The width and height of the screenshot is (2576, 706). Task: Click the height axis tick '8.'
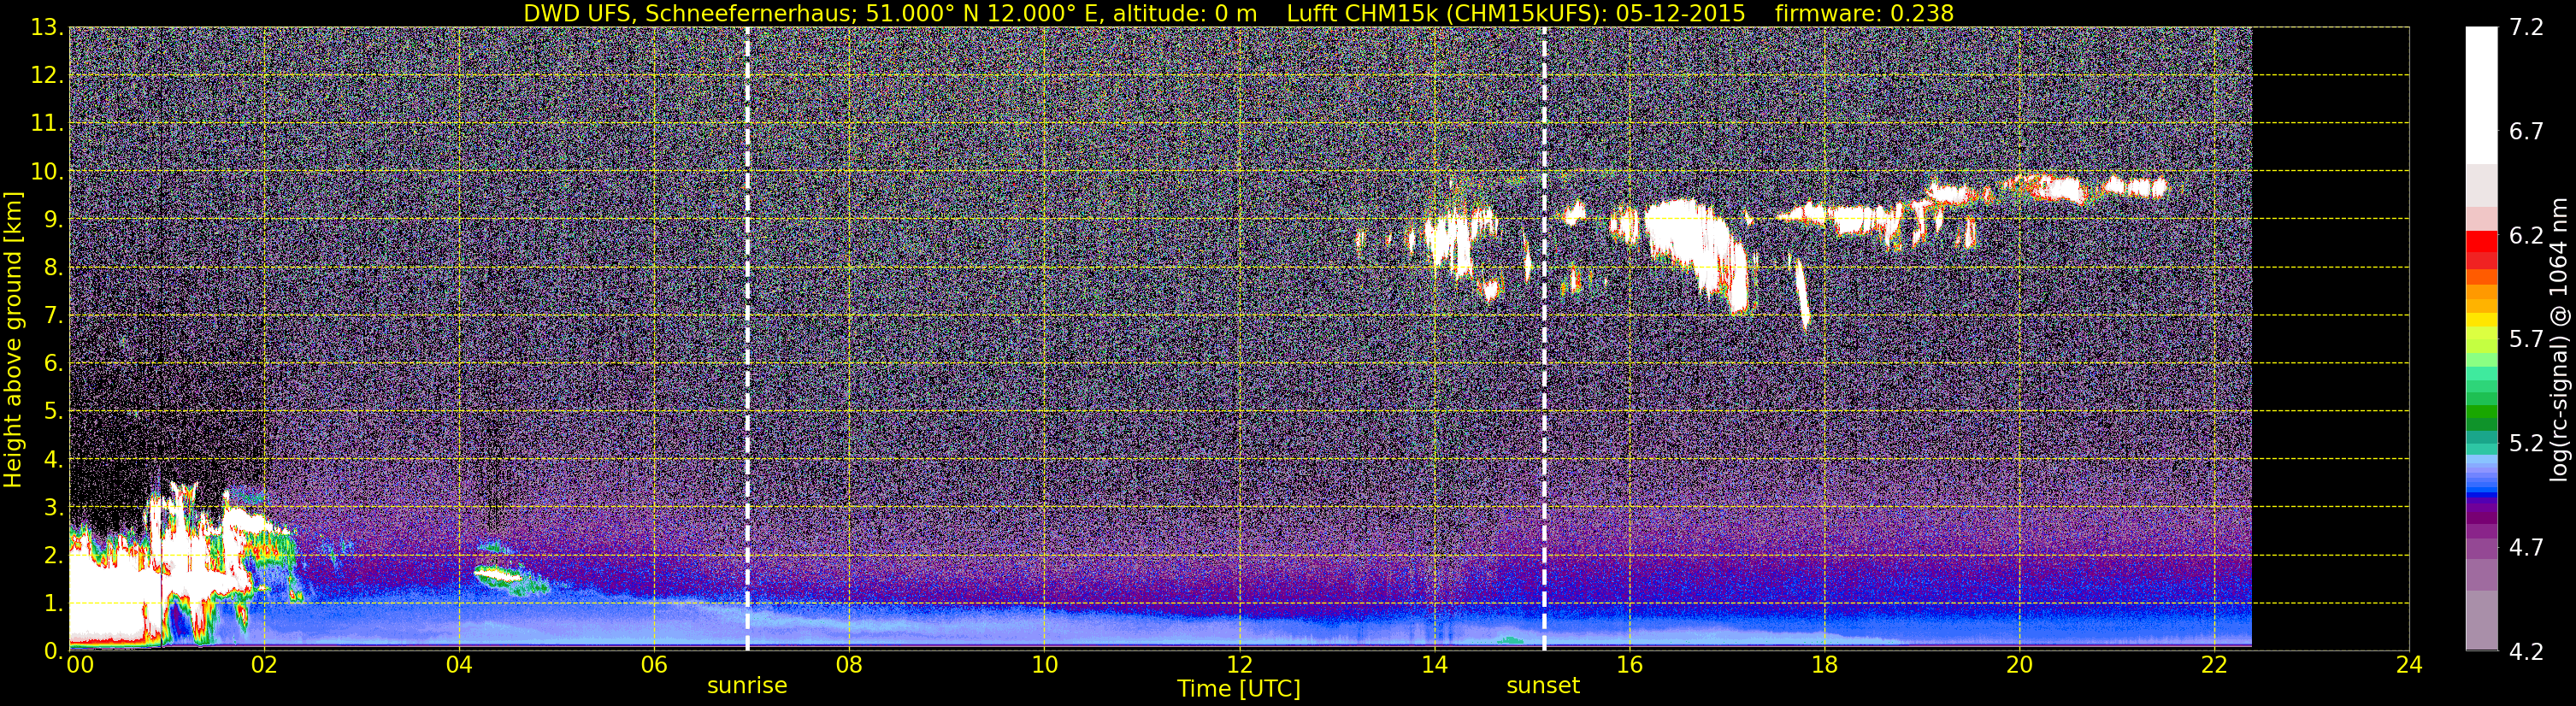coord(53,268)
